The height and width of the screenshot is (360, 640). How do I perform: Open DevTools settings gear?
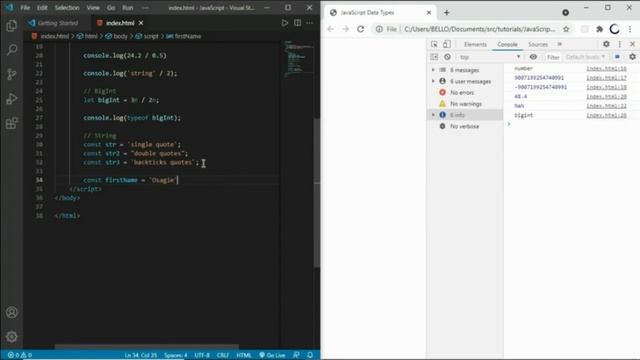click(606, 44)
